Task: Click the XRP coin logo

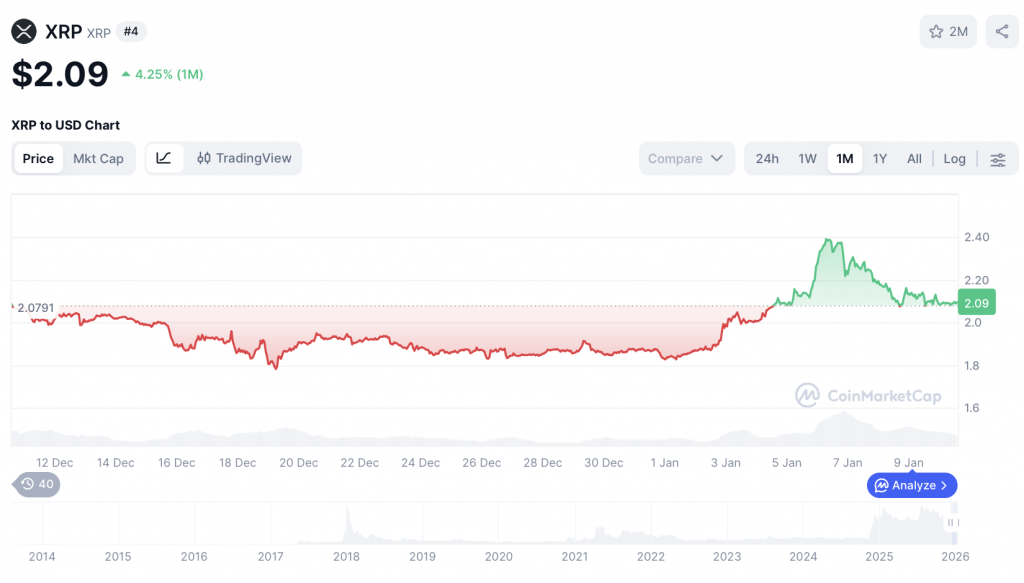Action: click(x=22, y=31)
